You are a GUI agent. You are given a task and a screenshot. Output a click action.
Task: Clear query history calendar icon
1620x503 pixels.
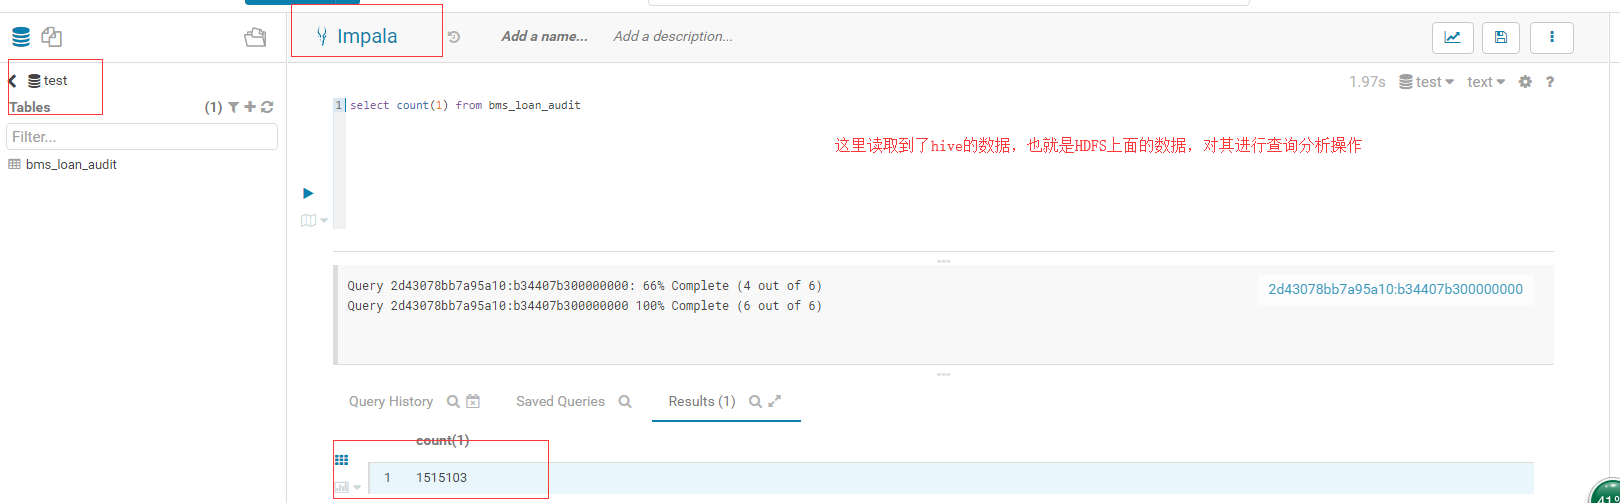473,401
